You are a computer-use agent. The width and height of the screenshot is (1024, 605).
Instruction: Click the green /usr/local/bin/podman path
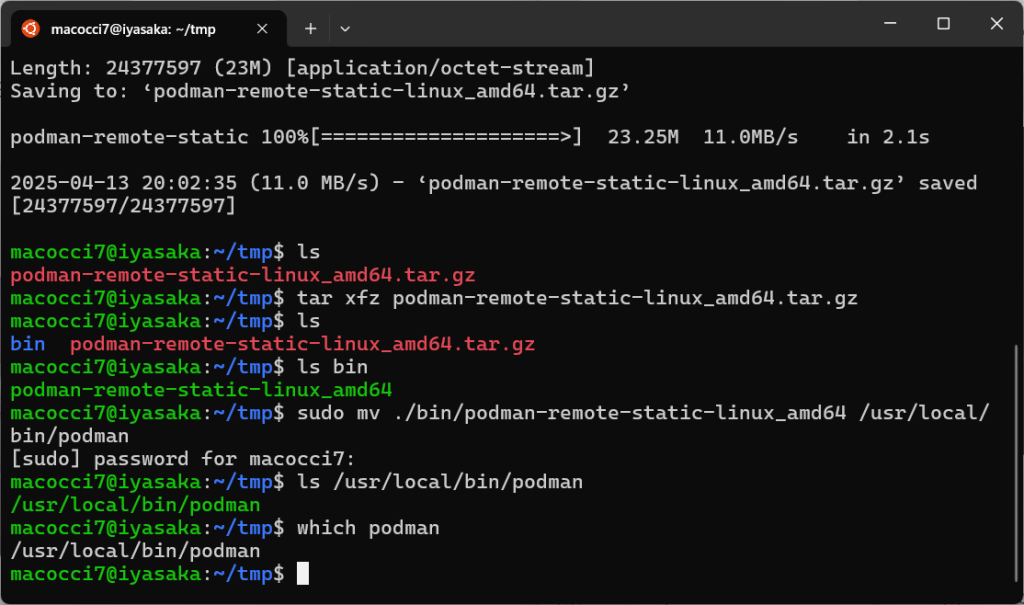[x=135, y=505]
